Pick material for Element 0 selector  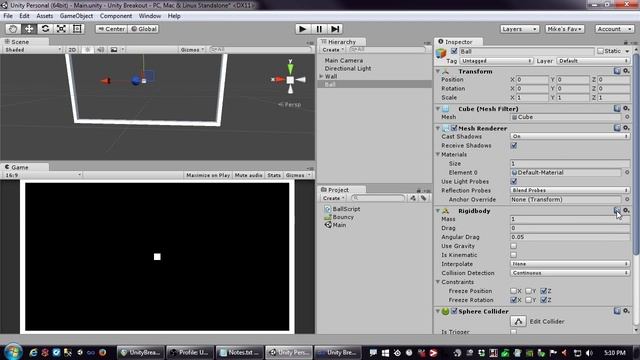click(x=627, y=173)
